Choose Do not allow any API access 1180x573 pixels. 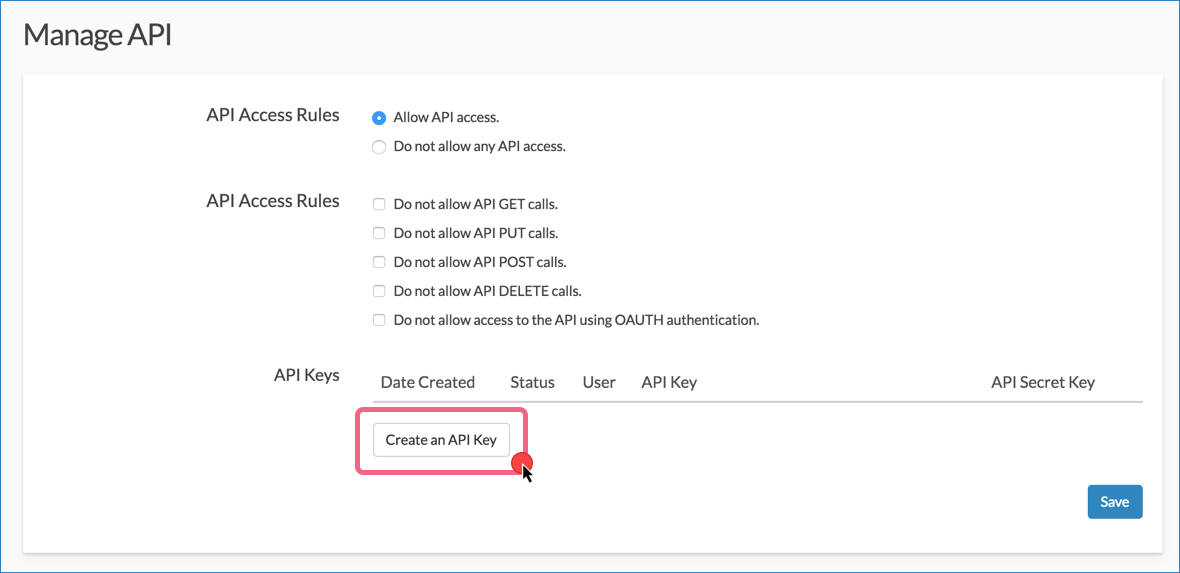tap(379, 147)
